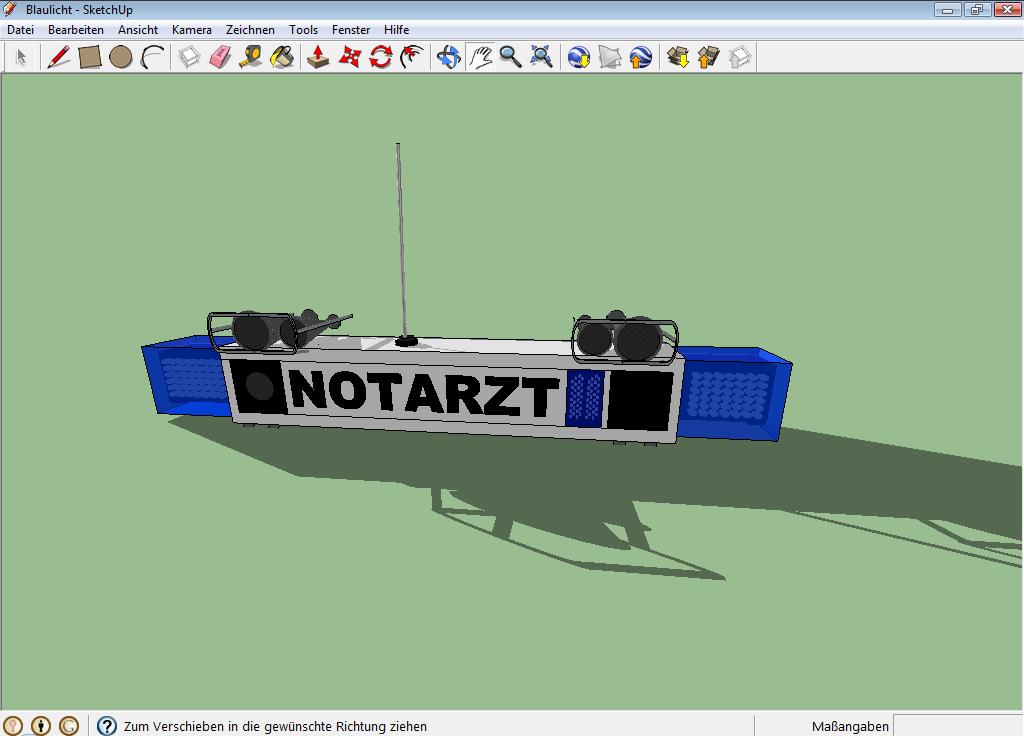This screenshot has height=736, width=1024.
Task: Select the Push/Pull tool
Action: (x=318, y=57)
